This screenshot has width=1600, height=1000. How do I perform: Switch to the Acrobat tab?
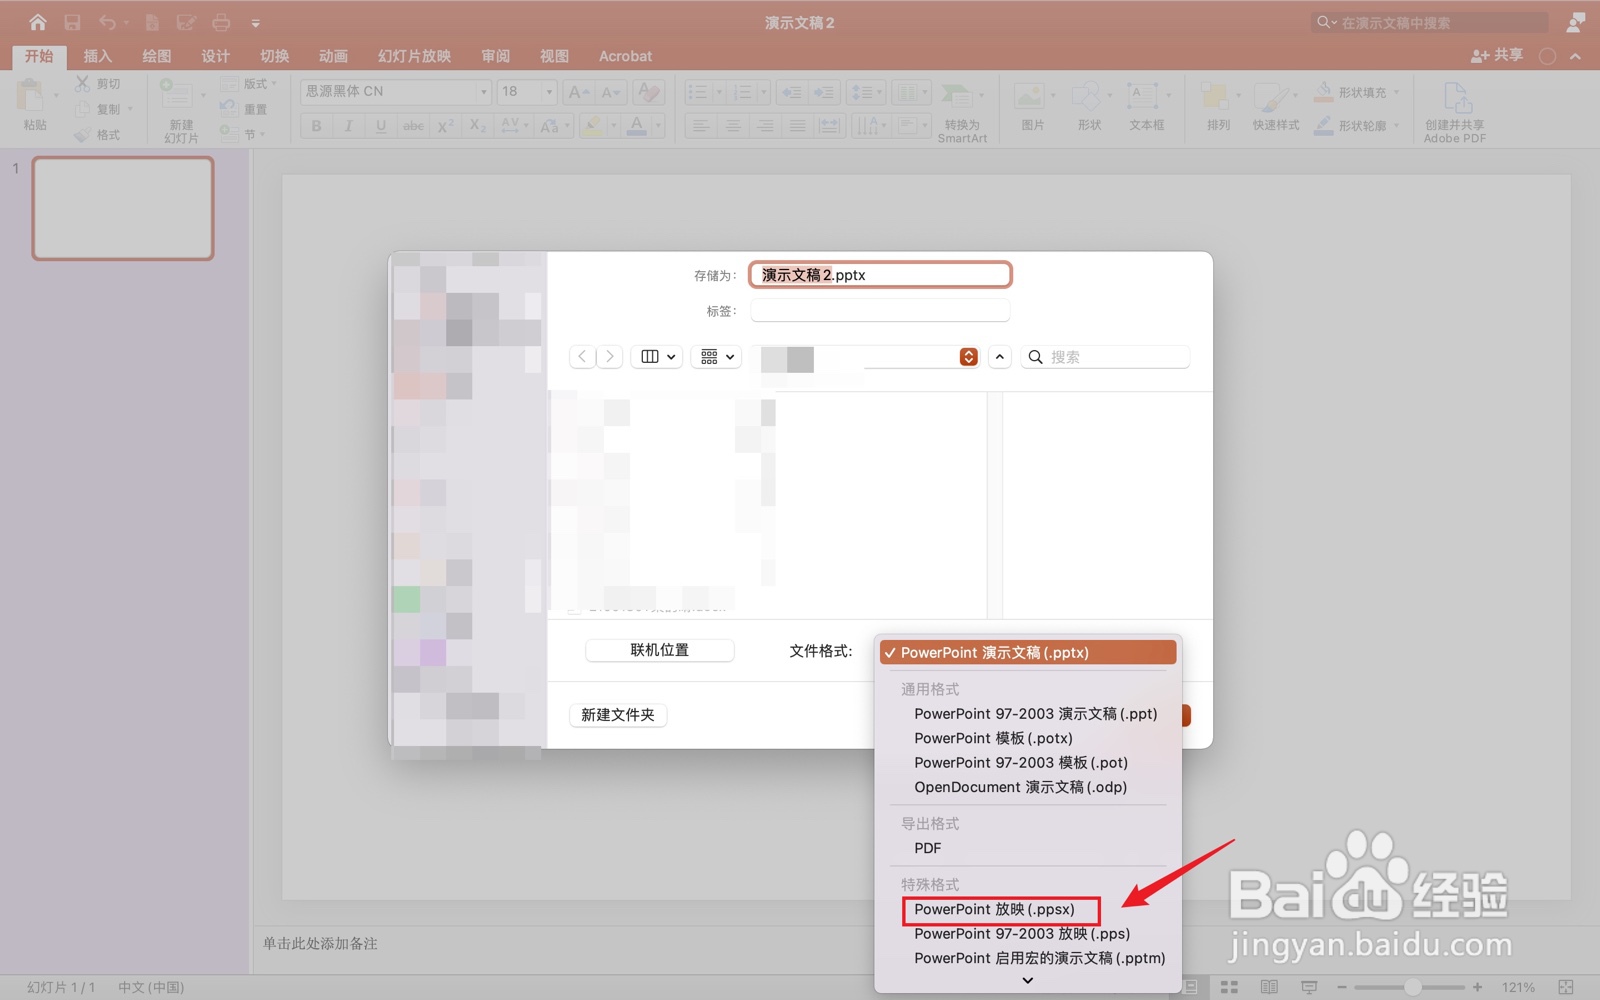pyautogui.click(x=625, y=56)
